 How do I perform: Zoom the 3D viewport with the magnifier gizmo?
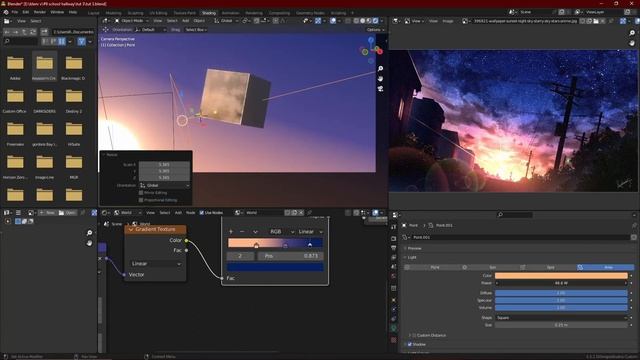point(380,69)
